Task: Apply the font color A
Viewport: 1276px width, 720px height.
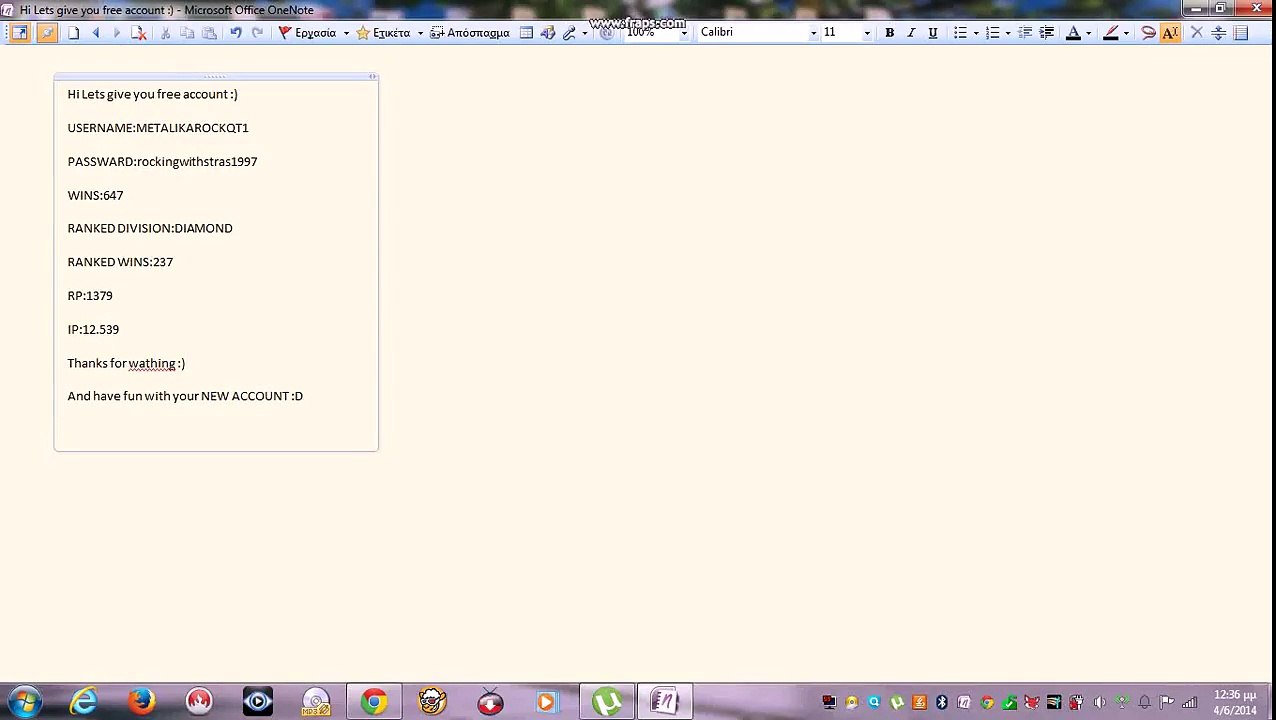Action: (1073, 33)
